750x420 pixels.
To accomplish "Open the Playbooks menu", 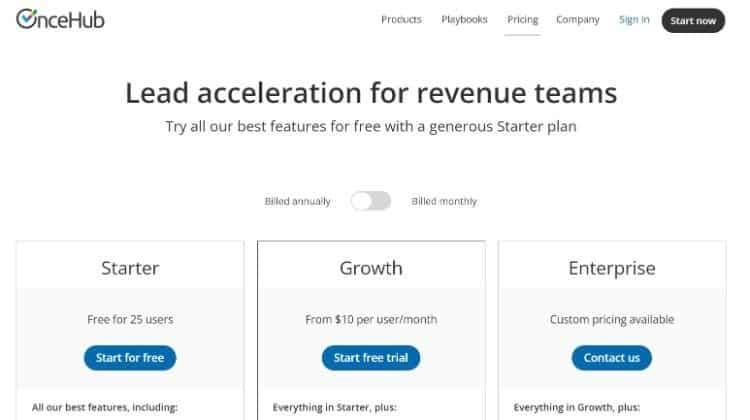I will click(464, 19).
